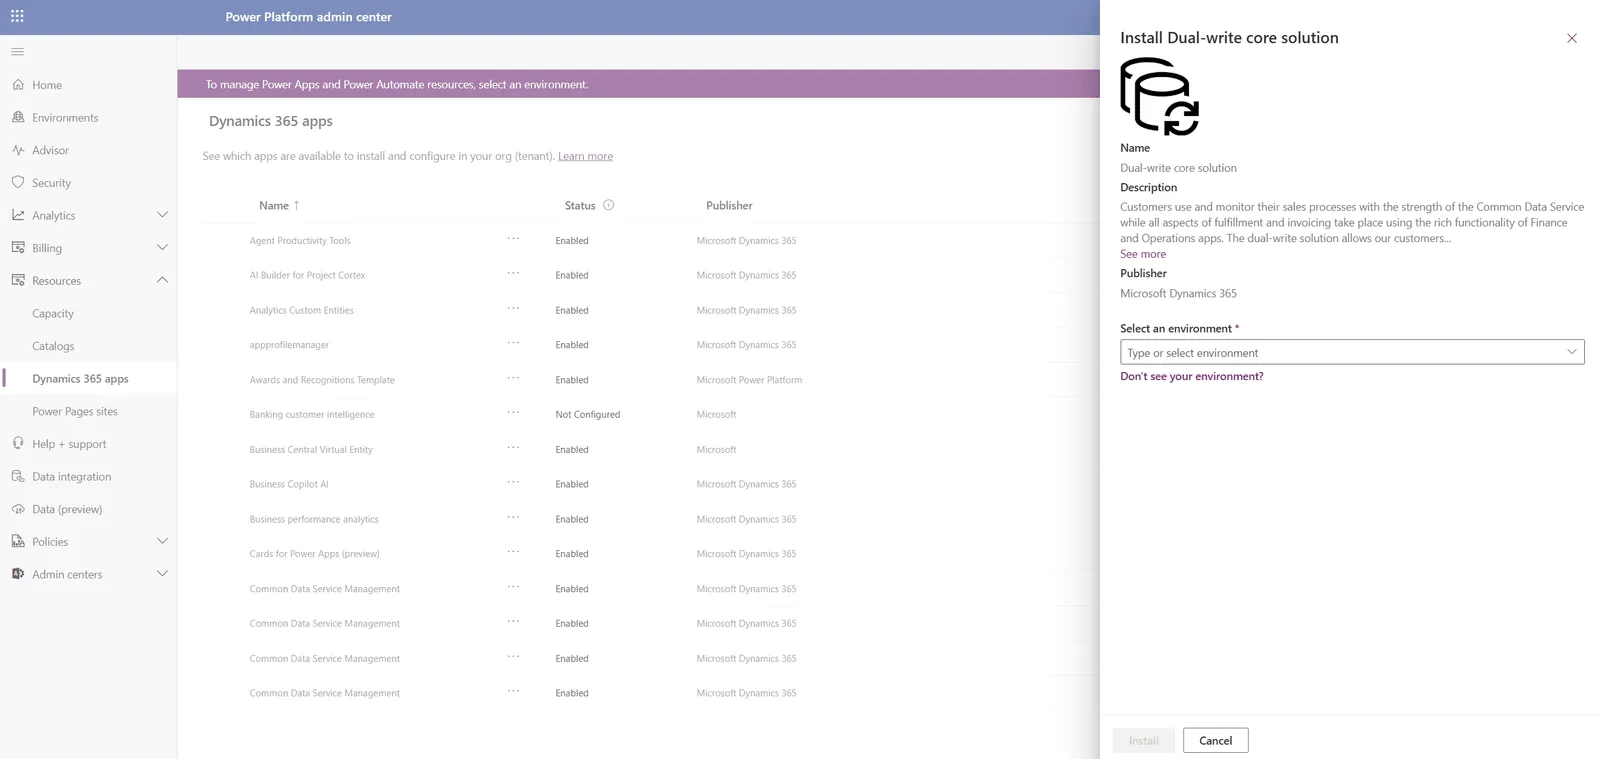Screen dimensions: 1600x759
Task: Click the Data integration icon
Action: point(18,476)
